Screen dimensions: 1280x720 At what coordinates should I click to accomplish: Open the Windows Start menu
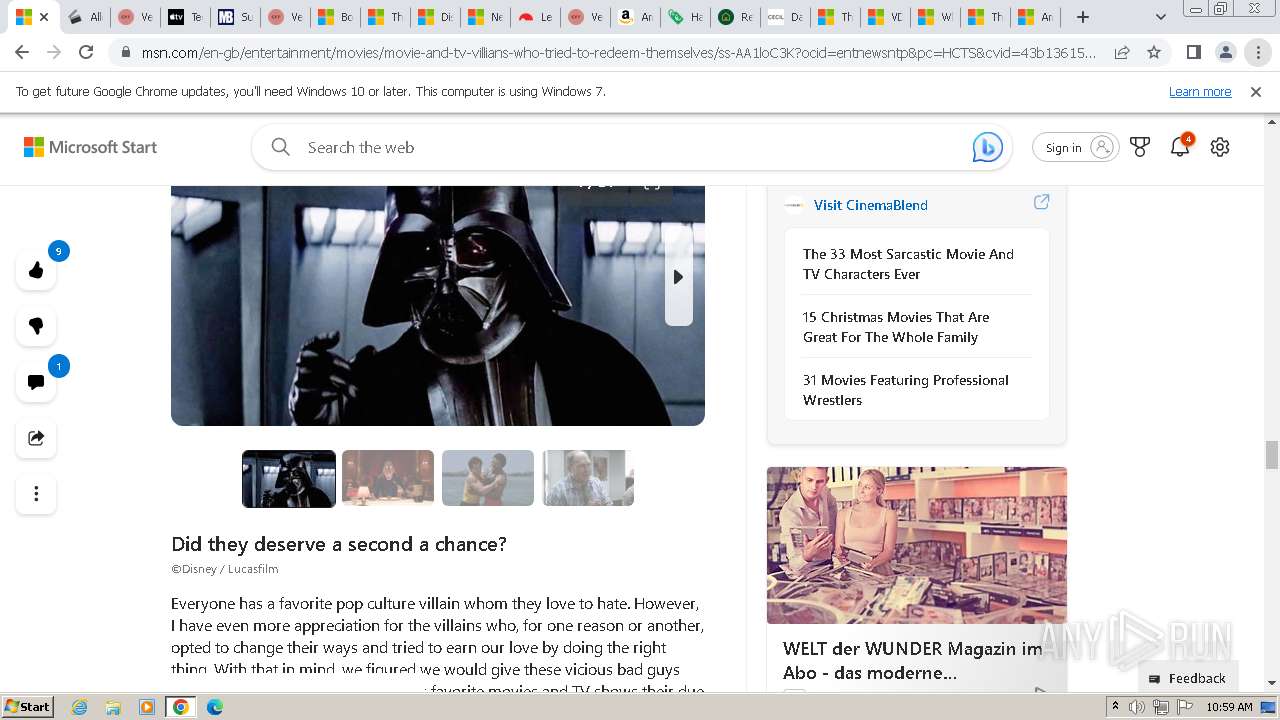click(27, 706)
